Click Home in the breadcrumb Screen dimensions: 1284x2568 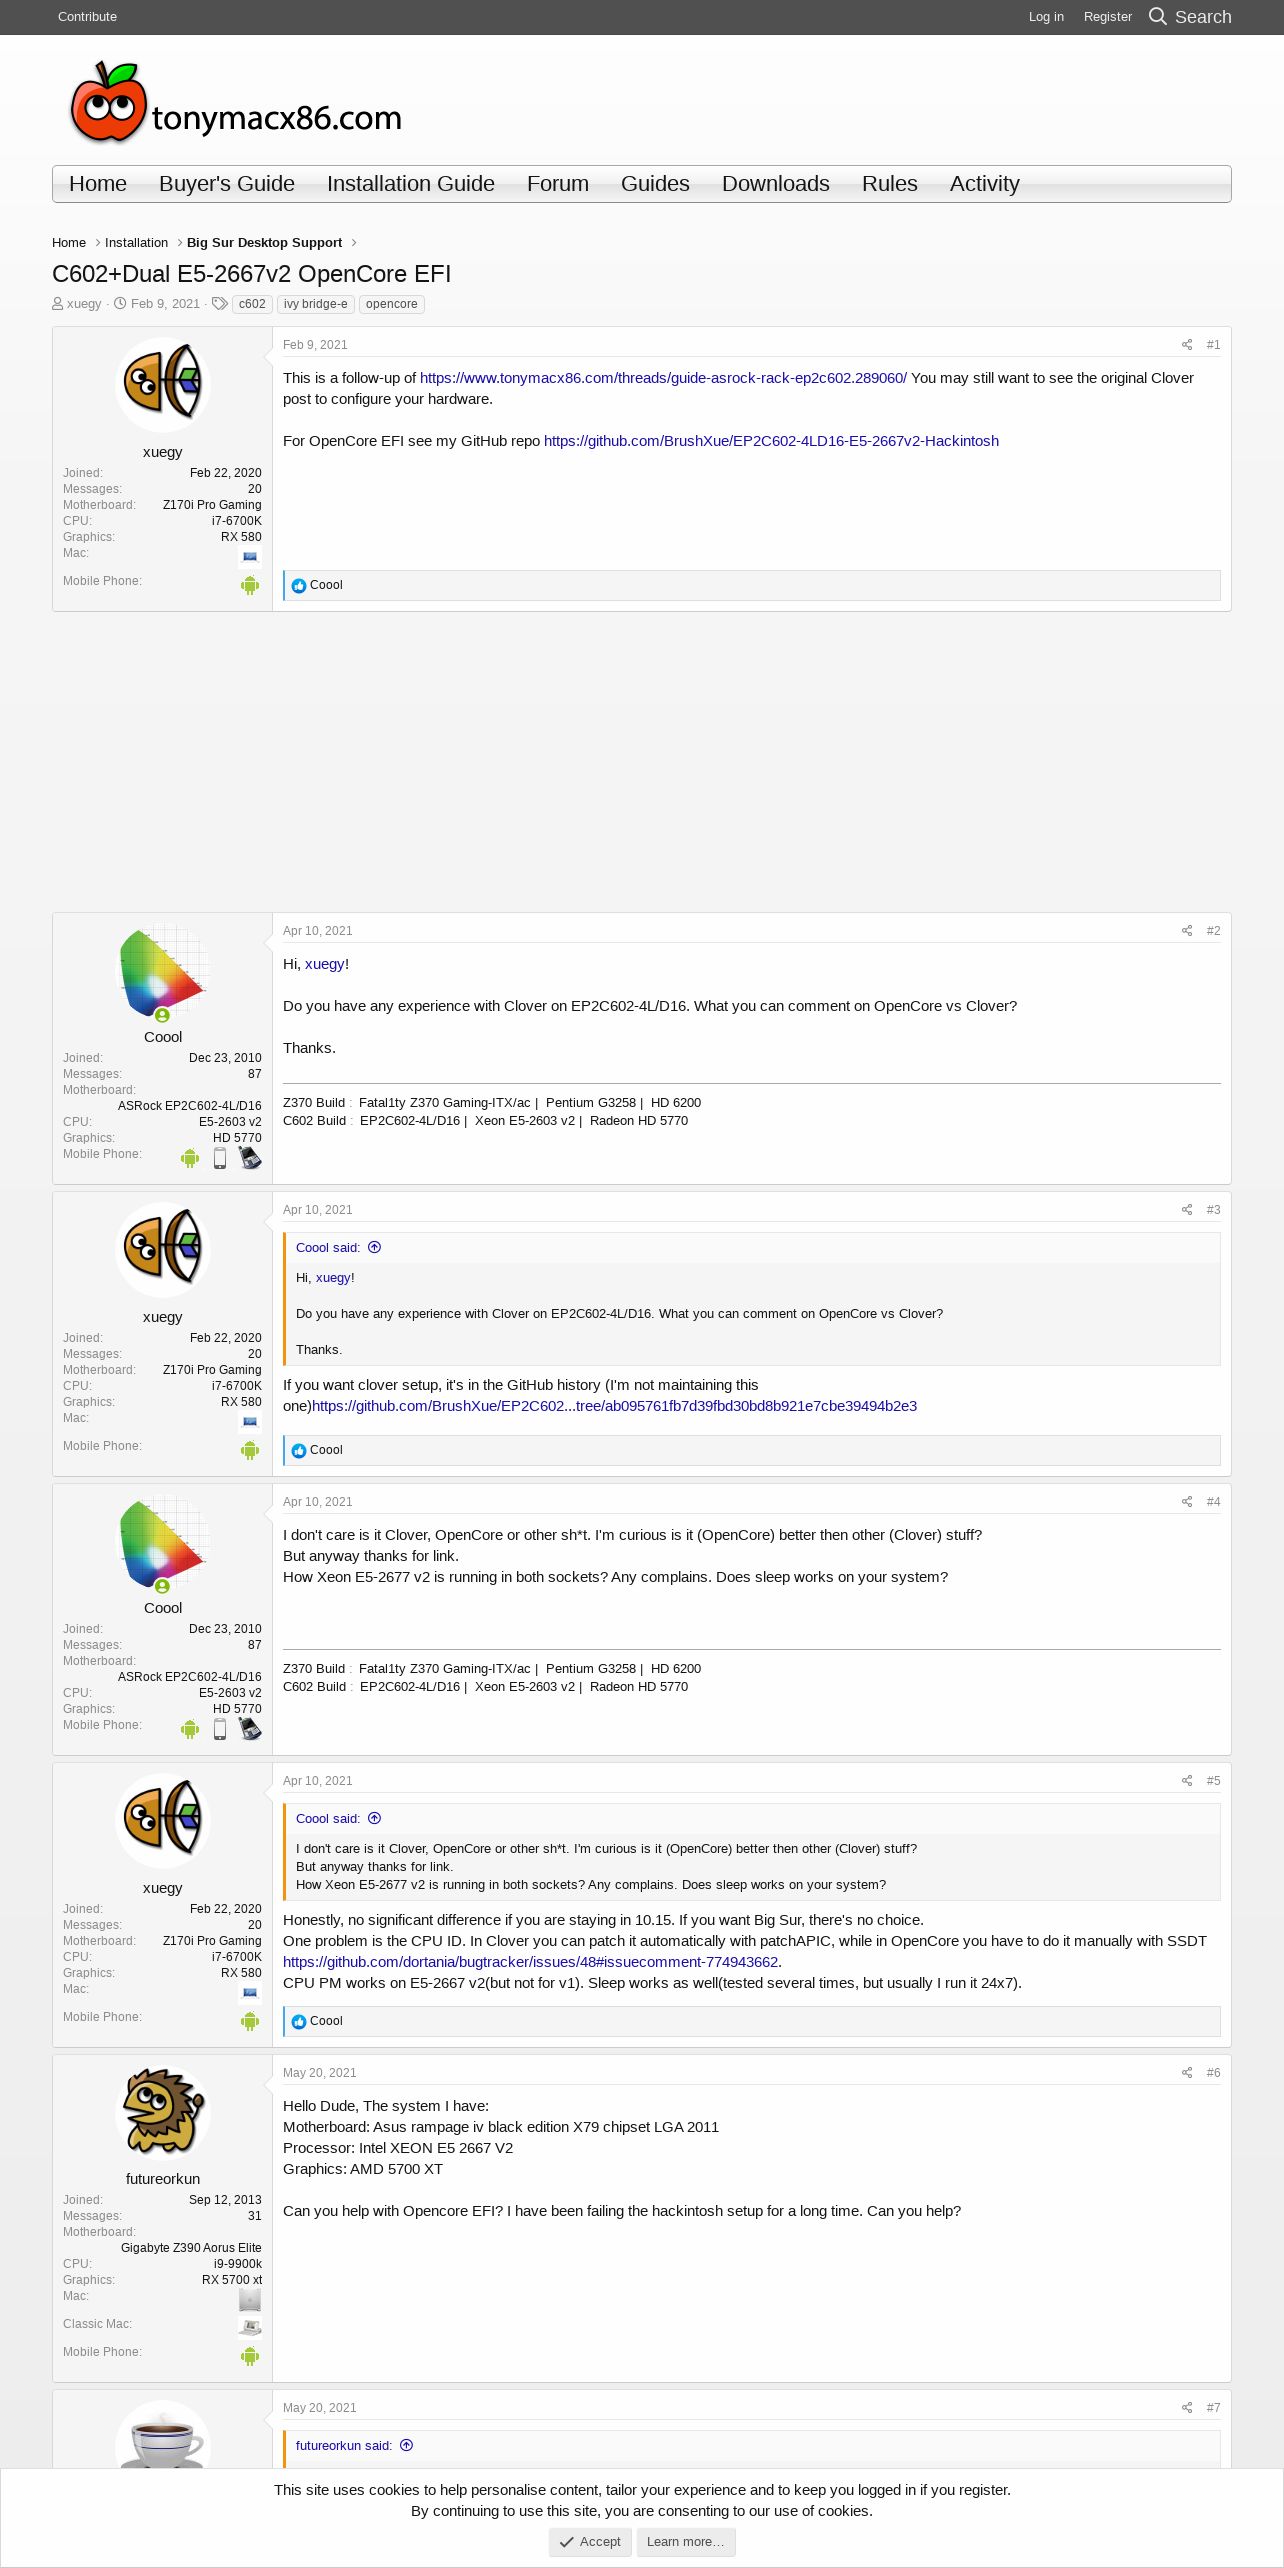[69, 243]
